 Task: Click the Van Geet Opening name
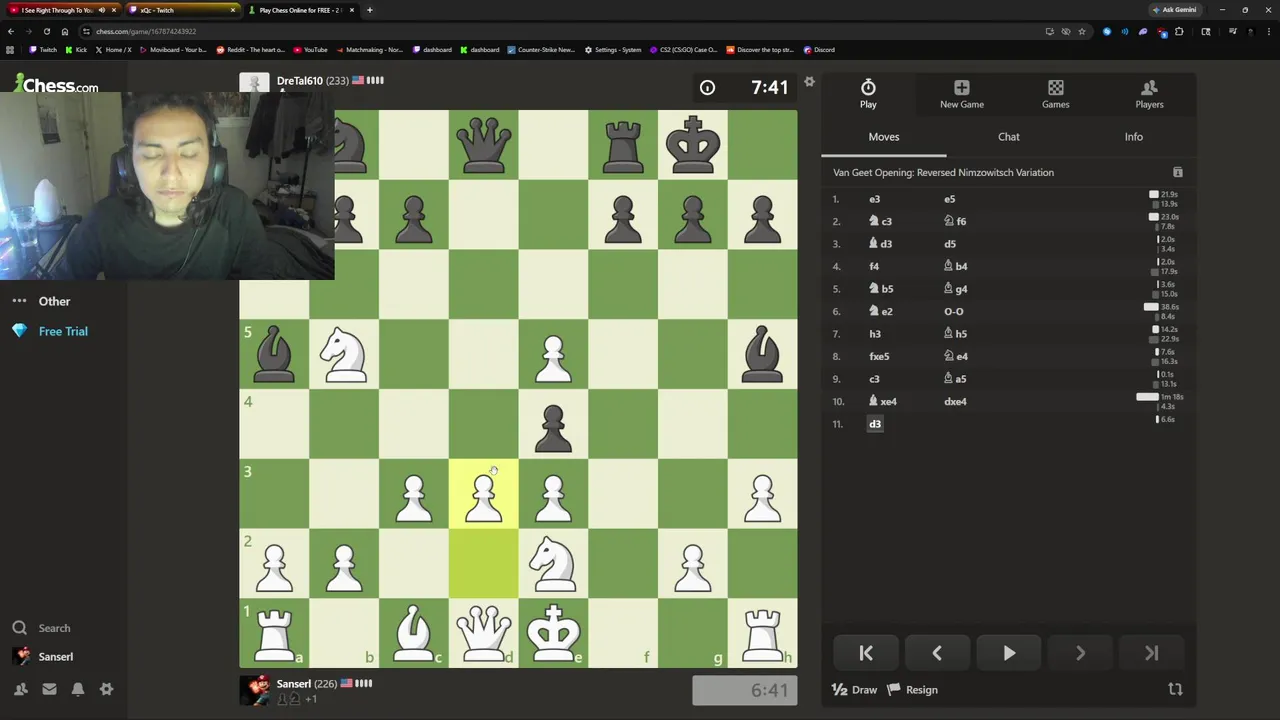click(x=943, y=173)
